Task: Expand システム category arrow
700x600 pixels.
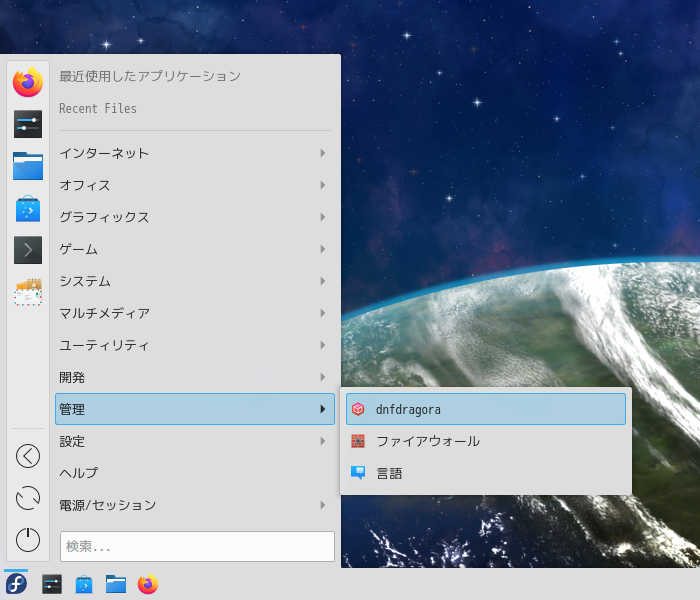Action: click(x=323, y=281)
